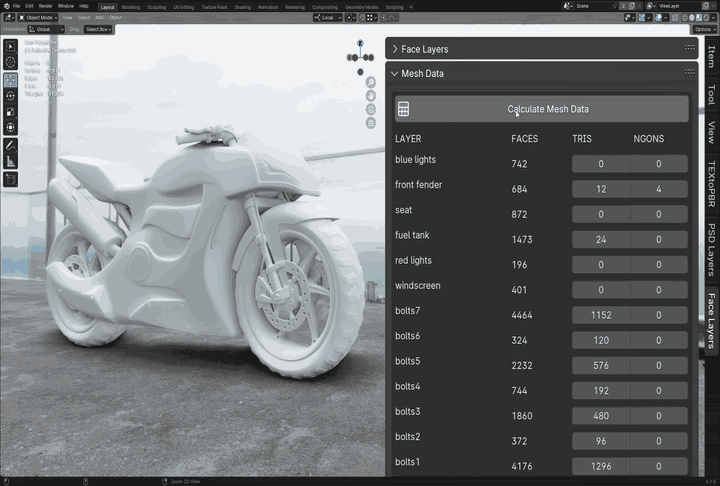Open the Geometry Nodes workspace tab

click(361, 7)
